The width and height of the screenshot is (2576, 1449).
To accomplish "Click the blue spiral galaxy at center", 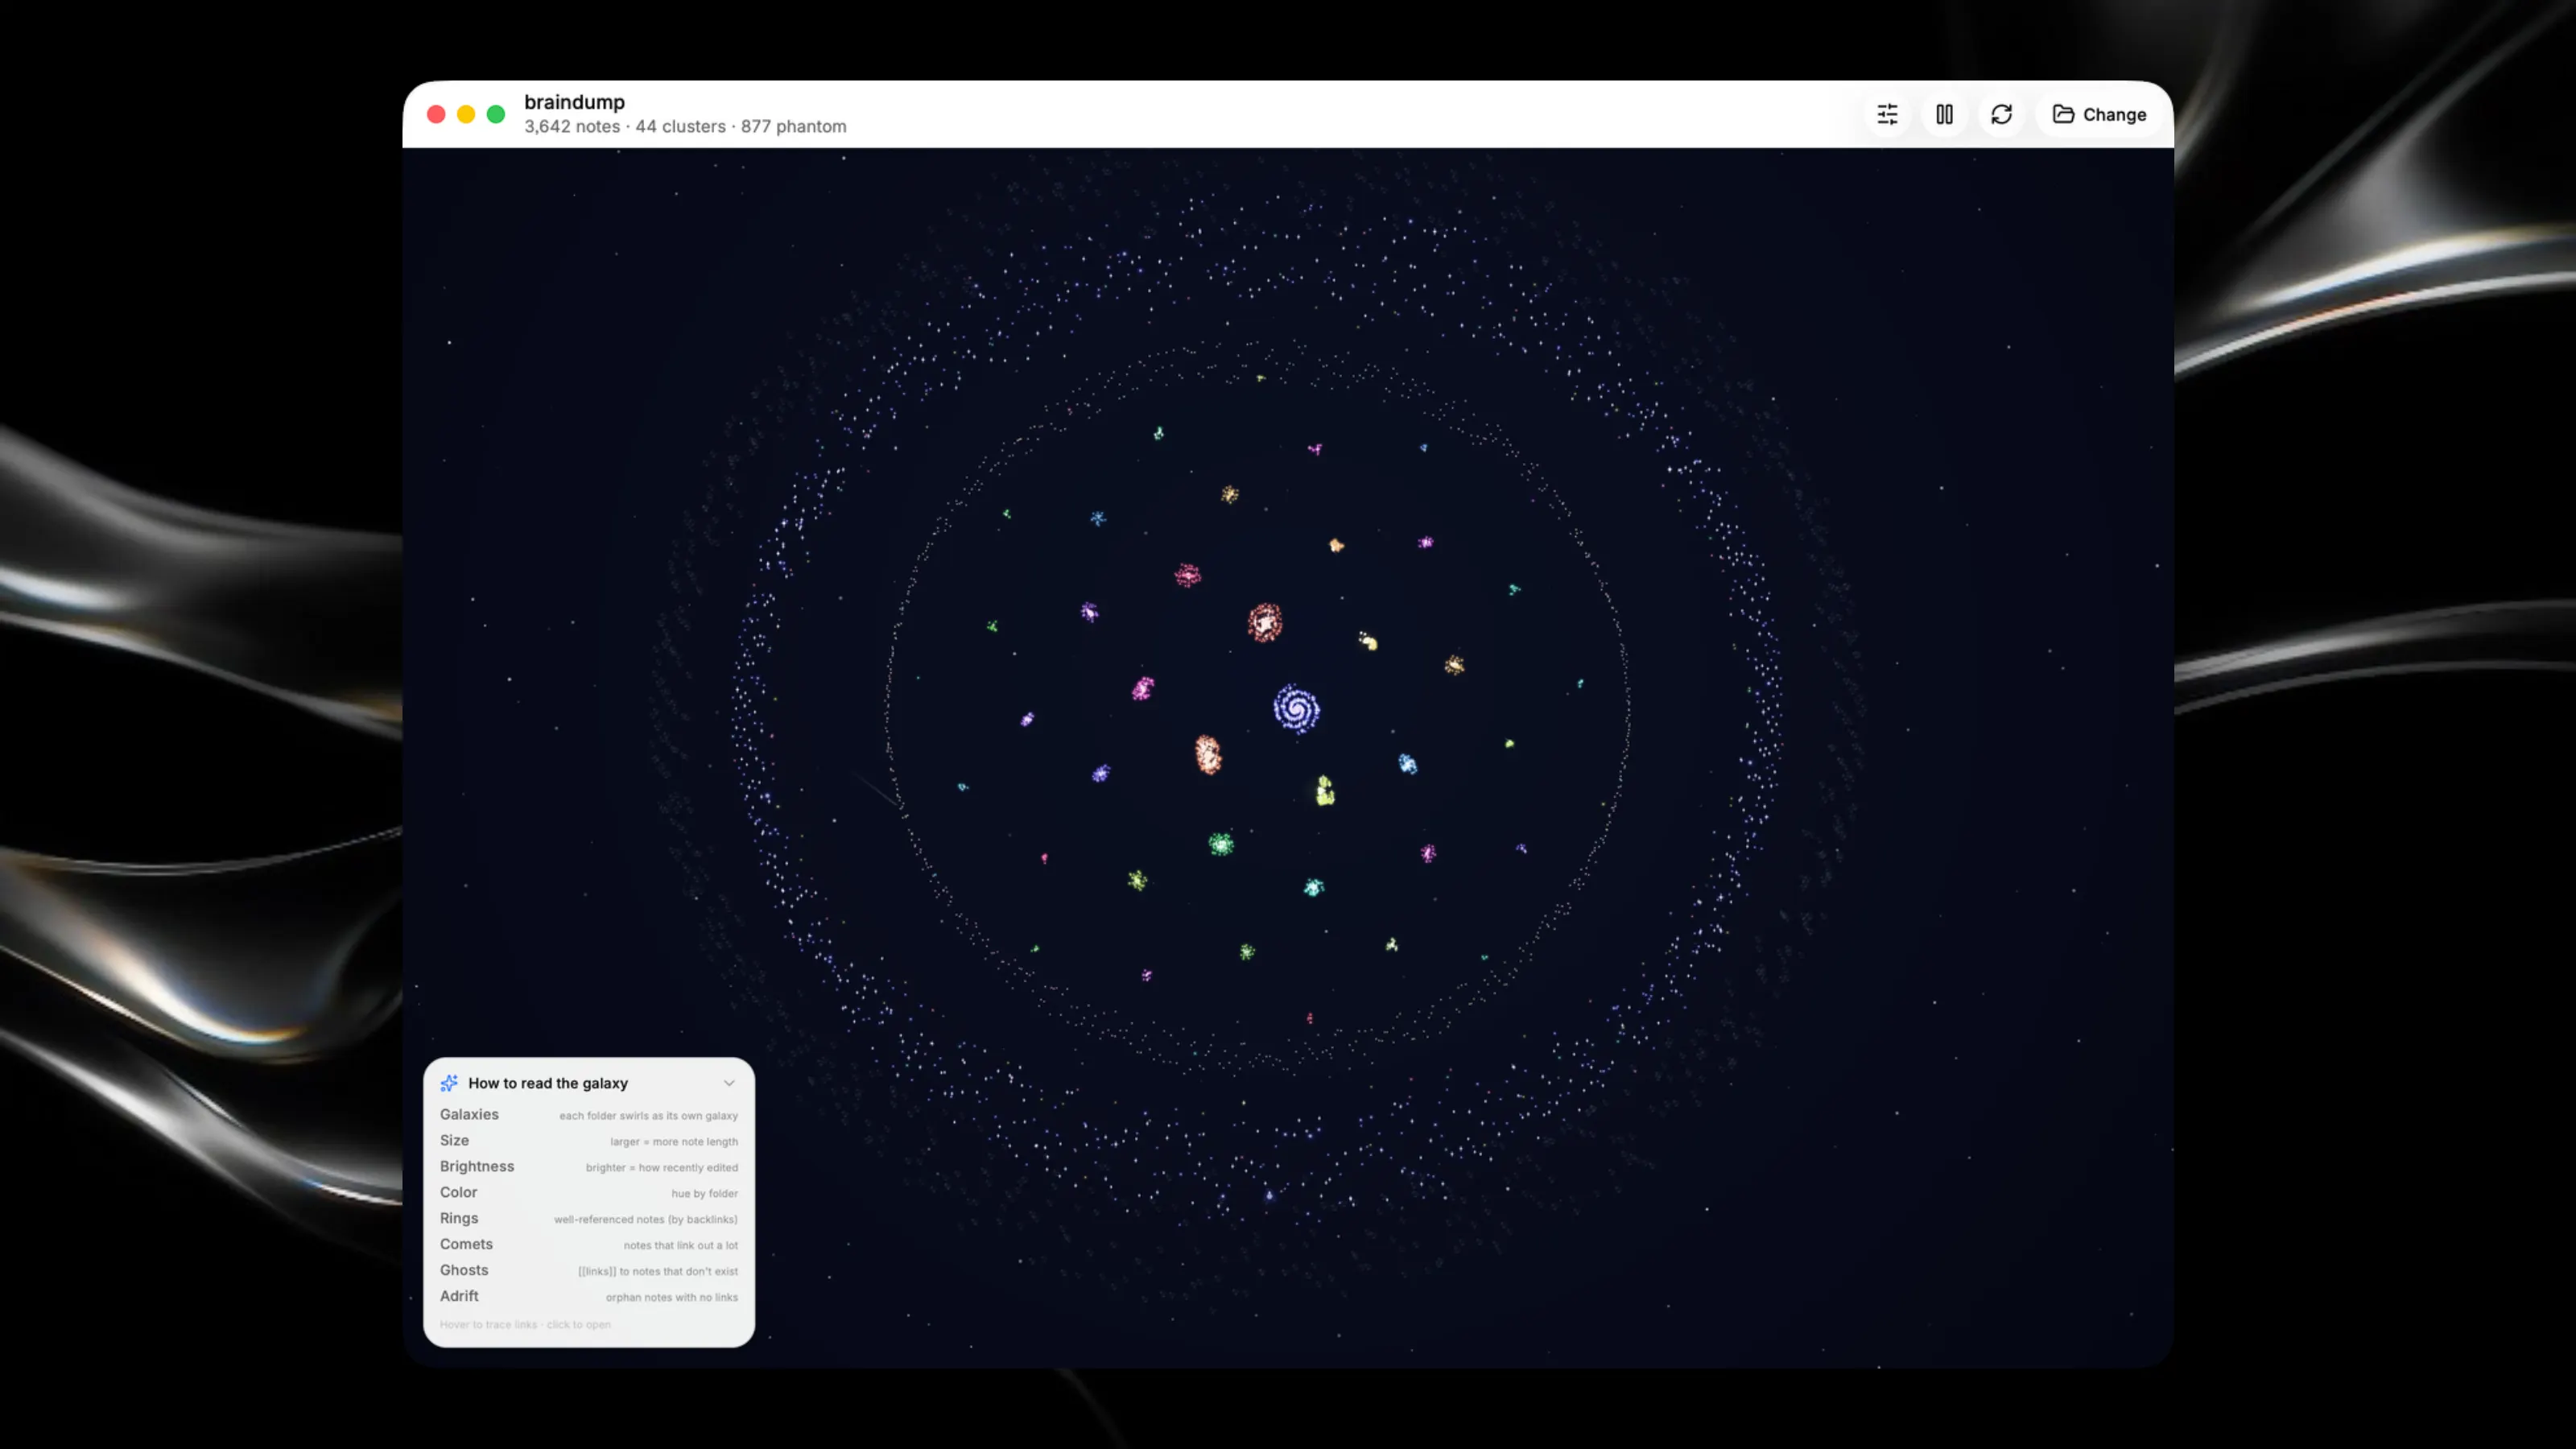I will [1297, 709].
